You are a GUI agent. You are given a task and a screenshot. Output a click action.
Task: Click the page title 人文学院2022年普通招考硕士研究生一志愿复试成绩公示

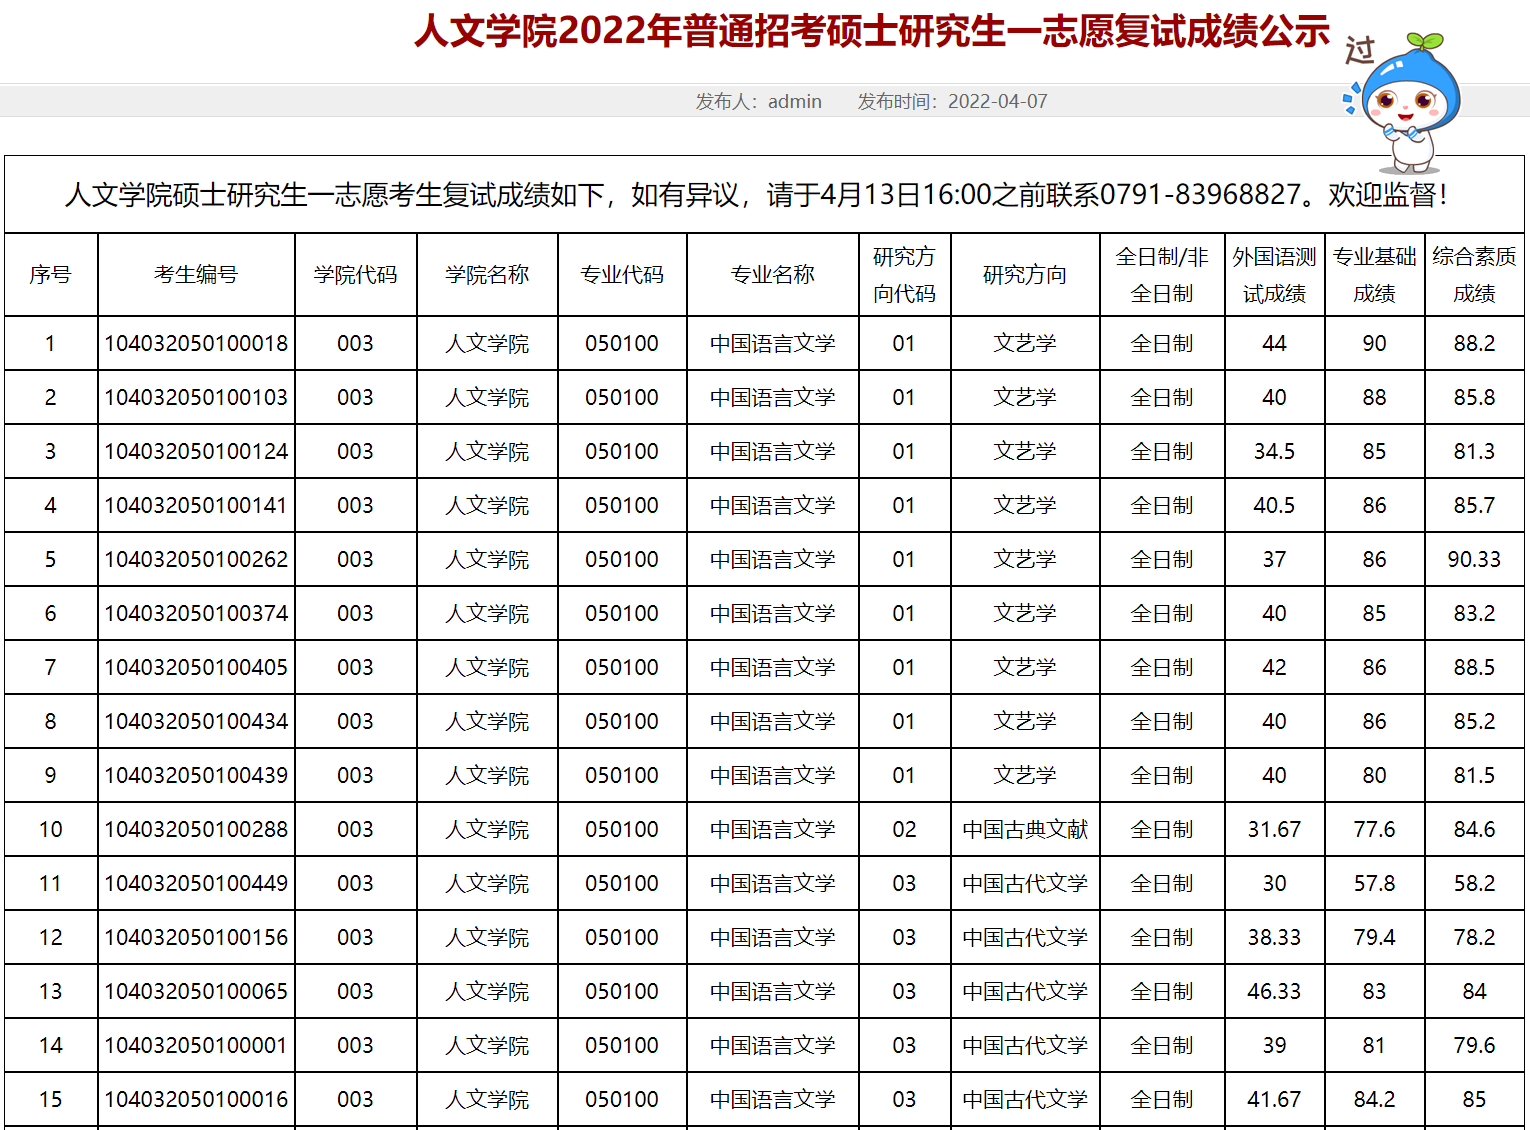(x=872, y=31)
